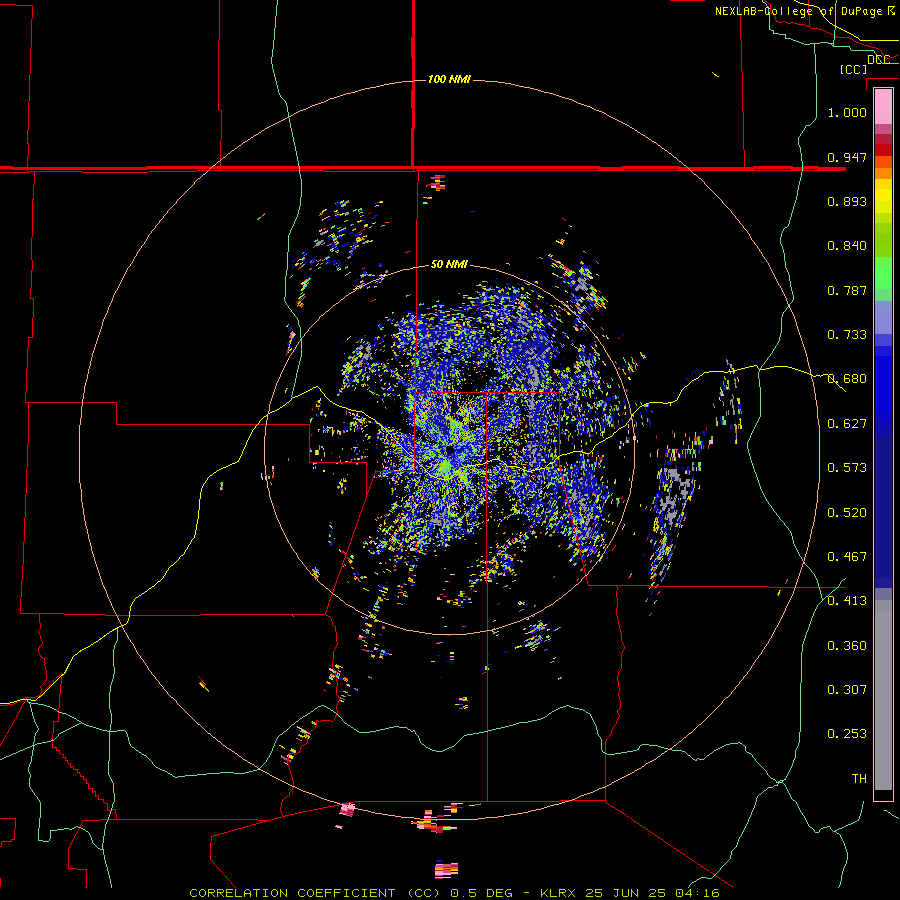Select the 0.413 legend value
900x900 pixels.
(x=847, y=601)
